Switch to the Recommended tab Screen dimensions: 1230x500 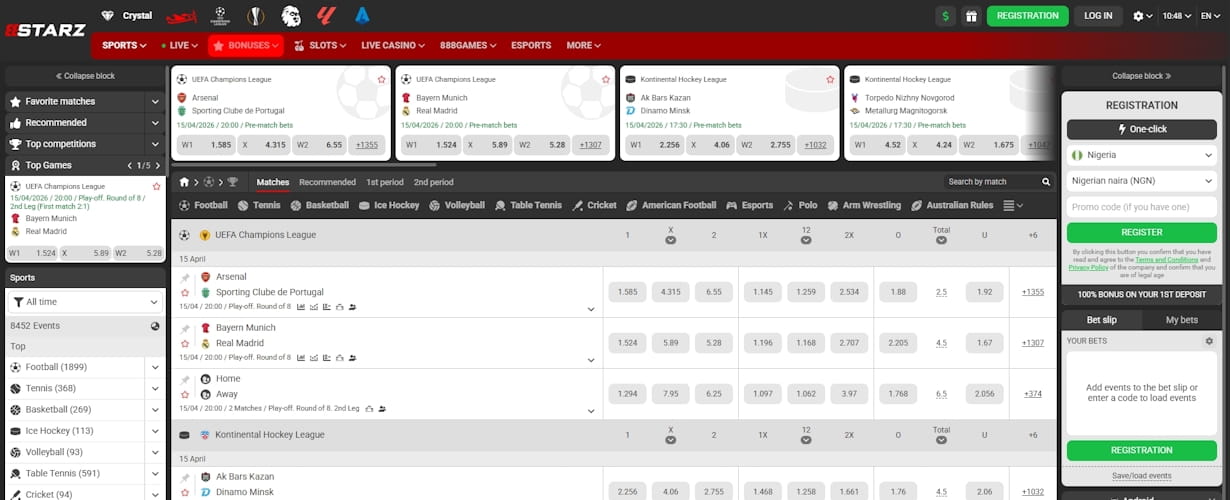point(327,182)
